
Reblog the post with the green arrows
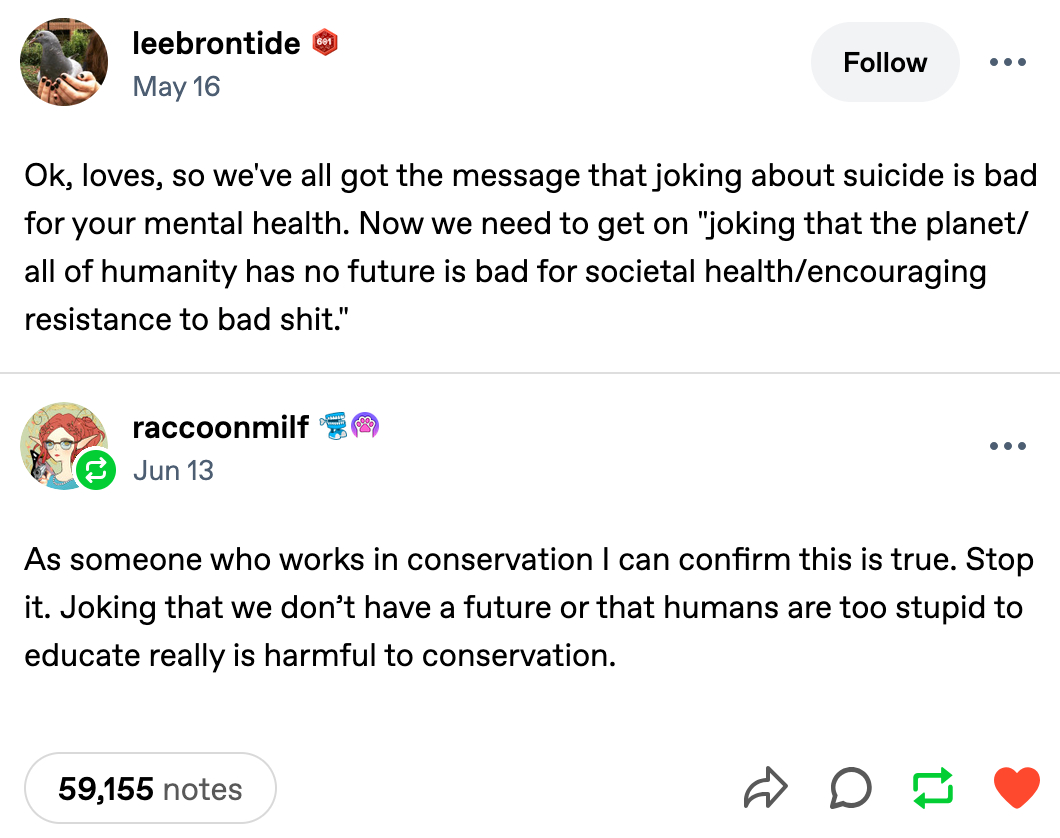(933, 789)
